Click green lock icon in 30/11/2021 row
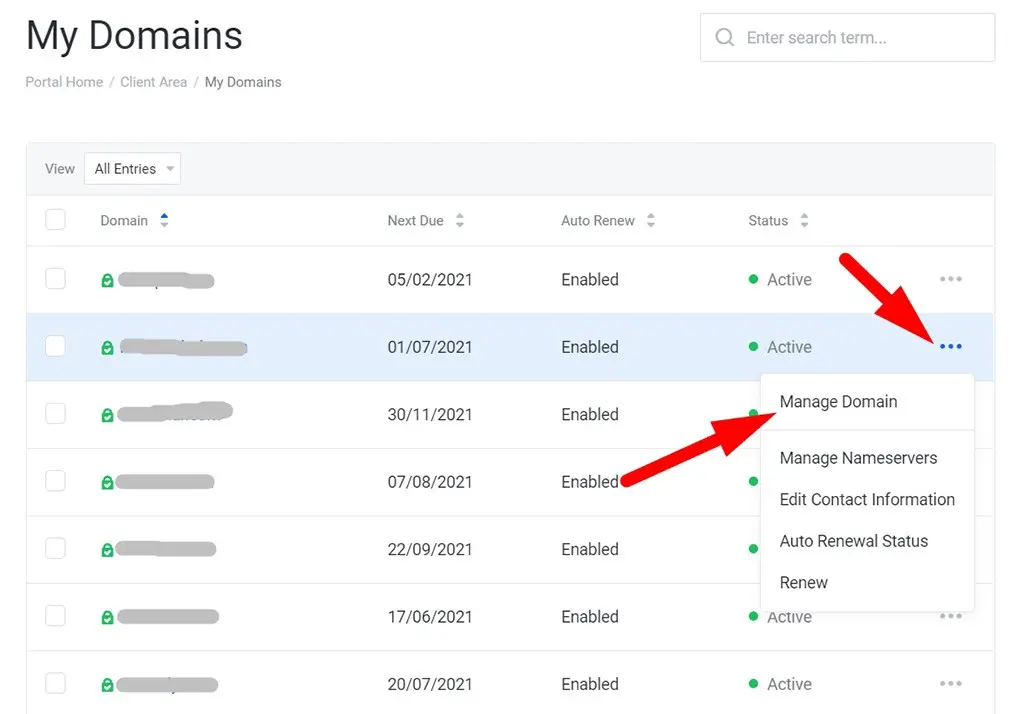This screenshot has height=714, width=1024. [107, 415]
